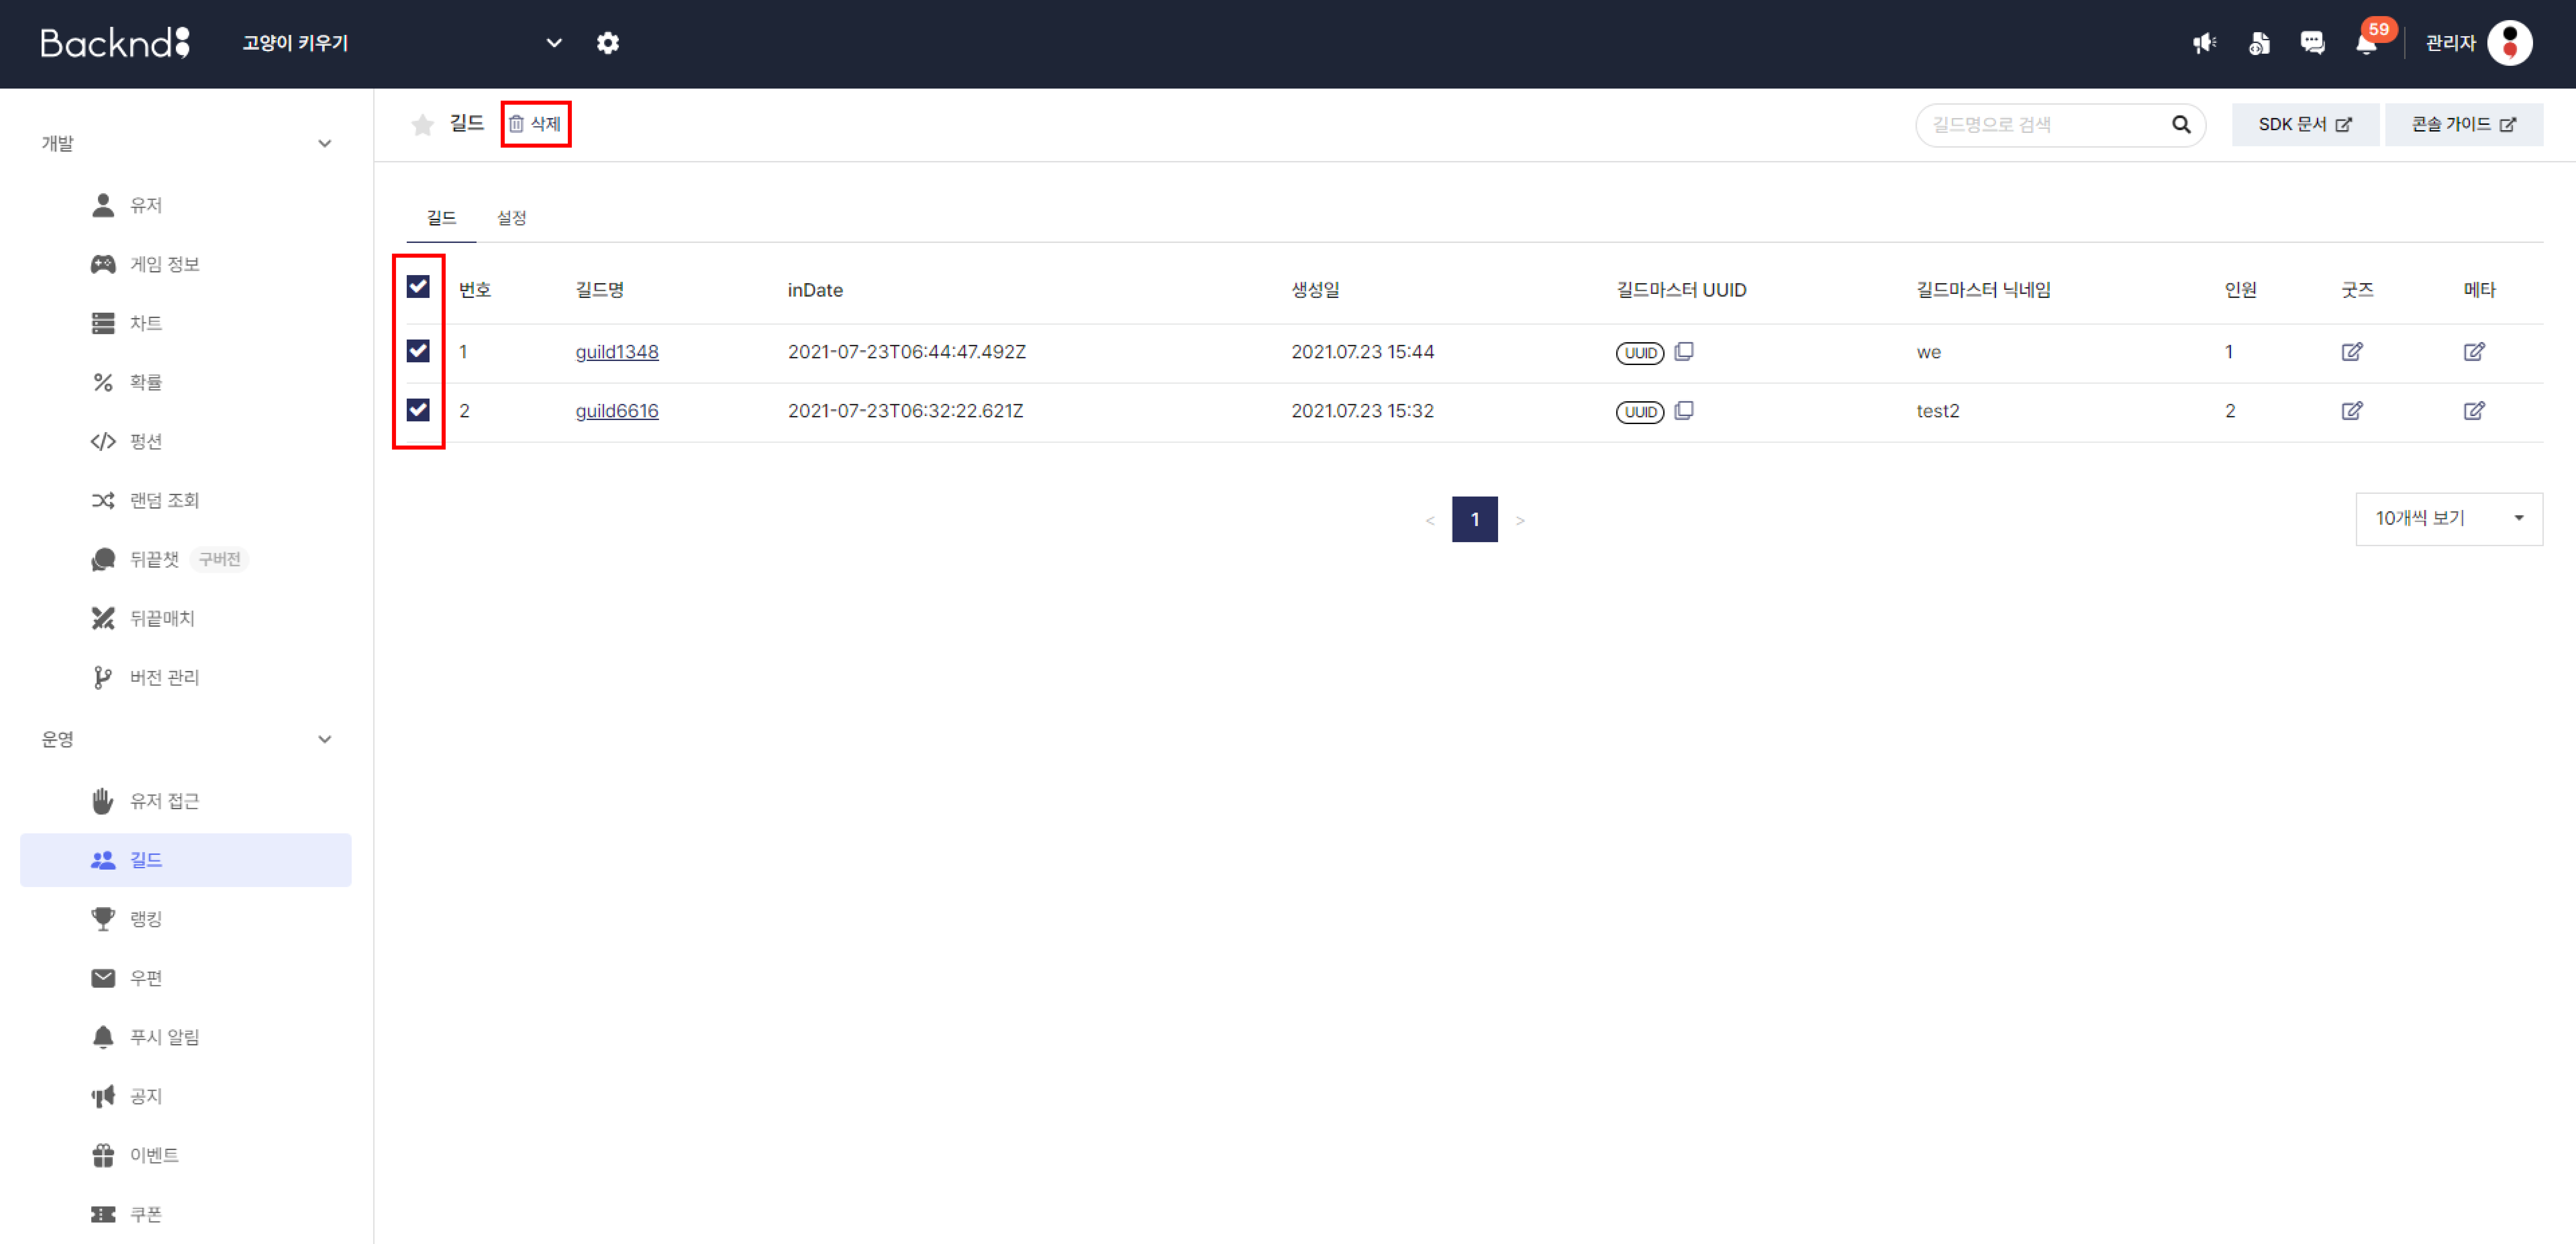The height and width of the screenshot is (1244, 2576).
Task: Open 푸시 알림 in the sidebar
Action: coord(186,1037)
